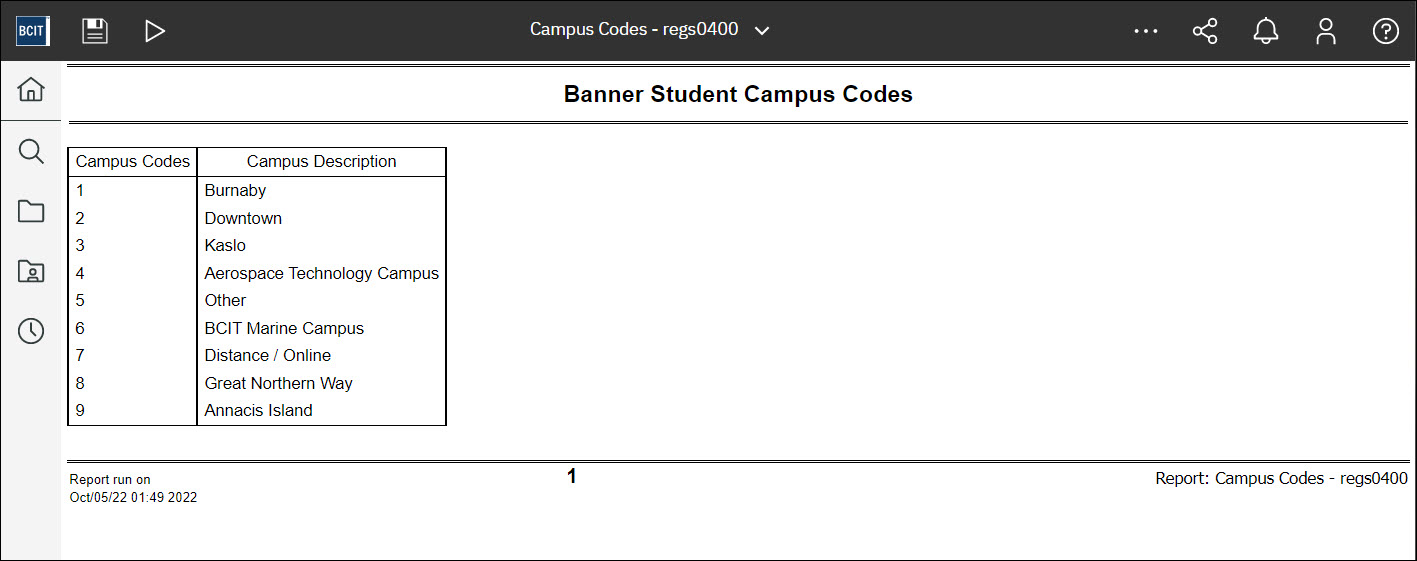Go to Home in the sidebar
Viewport: 1417px width, 561px height.
click(31, 90)
